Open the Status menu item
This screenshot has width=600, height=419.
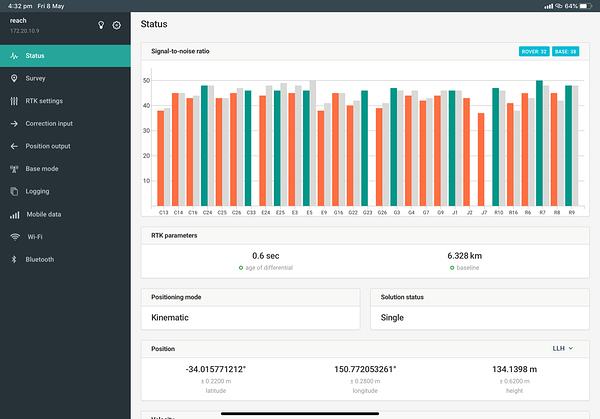coord(65,56)
